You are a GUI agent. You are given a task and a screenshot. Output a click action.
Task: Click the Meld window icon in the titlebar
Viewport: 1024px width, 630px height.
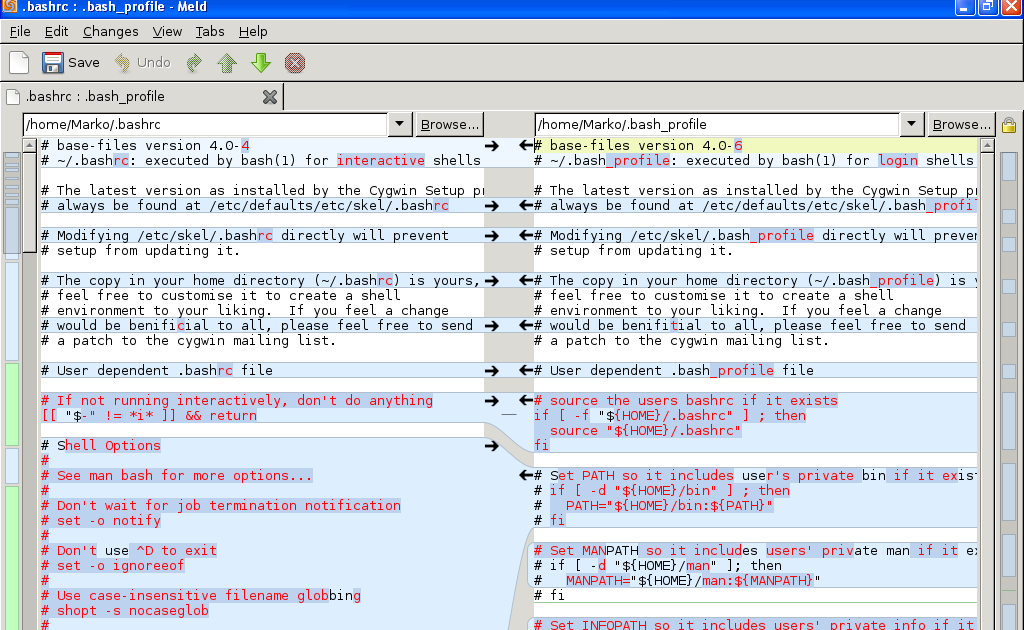point(10,7)
